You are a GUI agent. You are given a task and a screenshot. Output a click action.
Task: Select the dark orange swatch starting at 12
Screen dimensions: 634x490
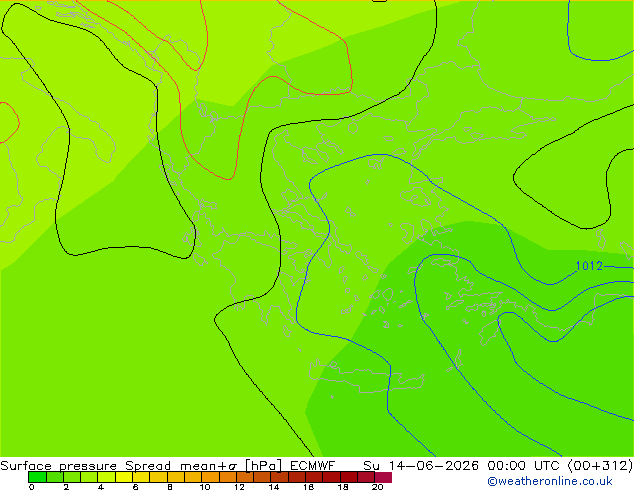245,477
